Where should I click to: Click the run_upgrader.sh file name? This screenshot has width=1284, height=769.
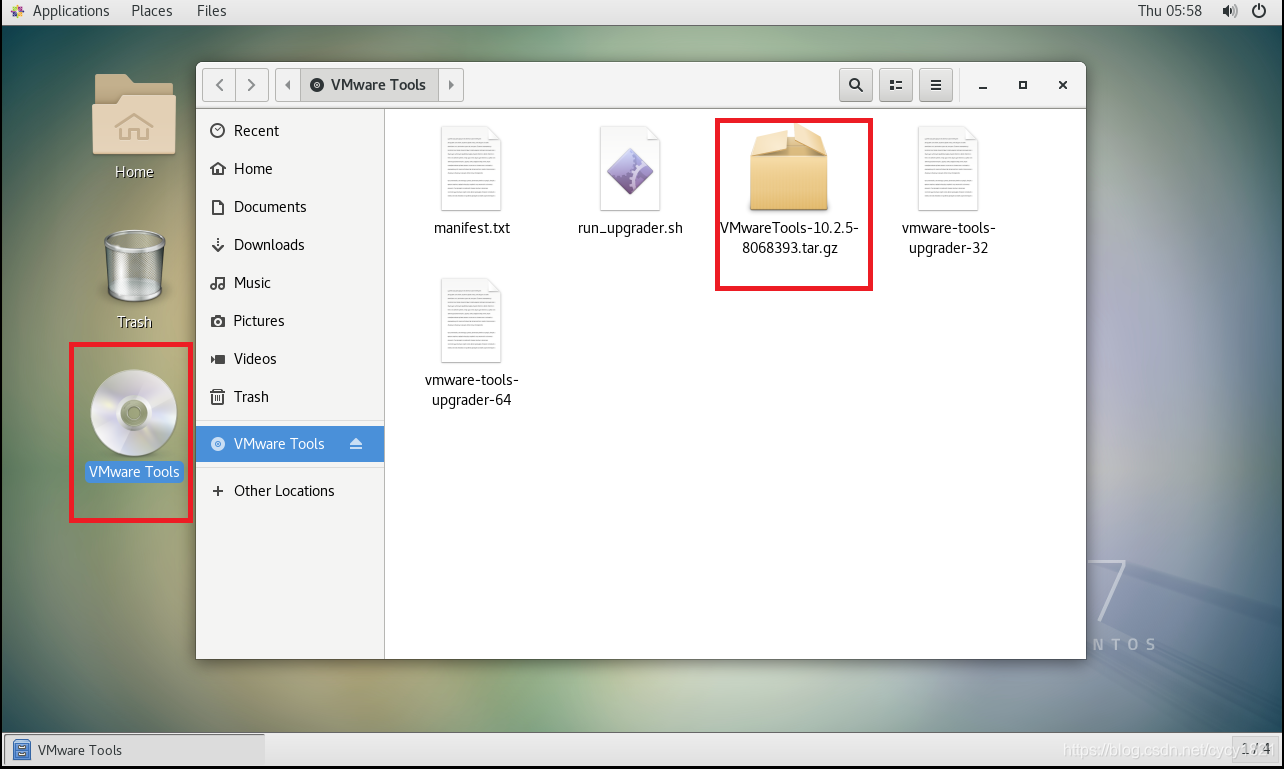[630, 228]
